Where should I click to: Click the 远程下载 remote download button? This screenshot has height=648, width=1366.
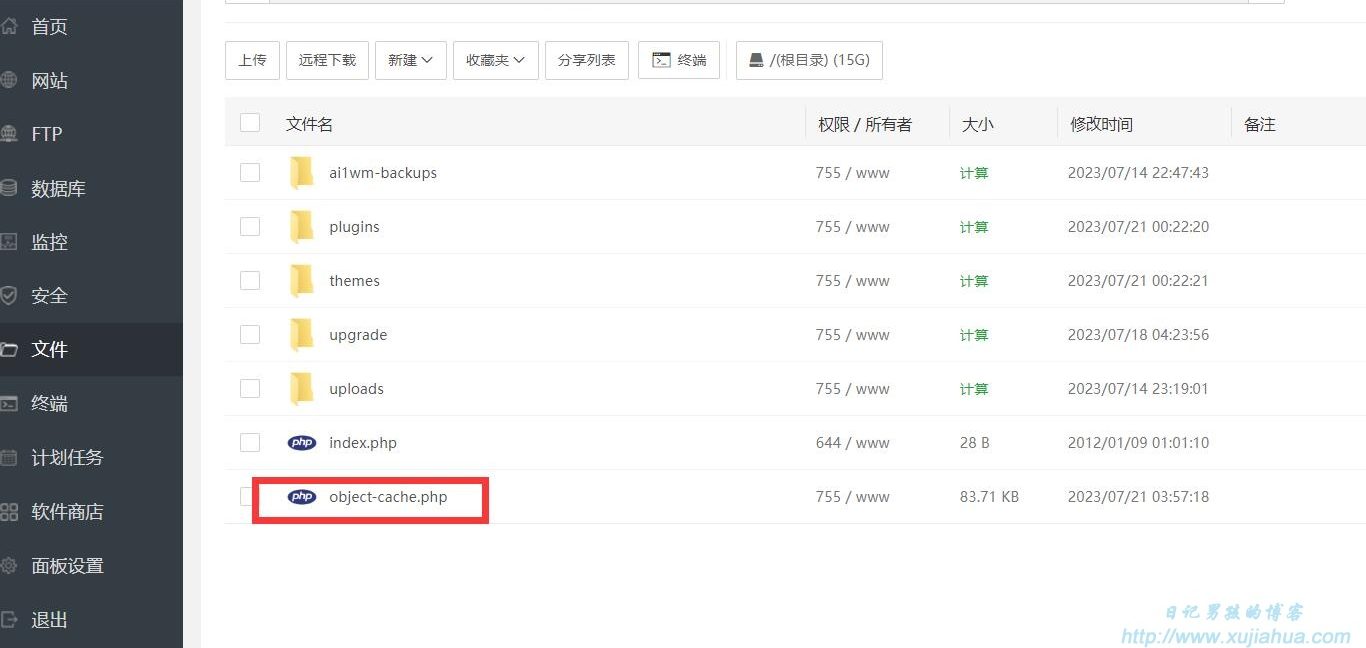click(x=327, y=60)
